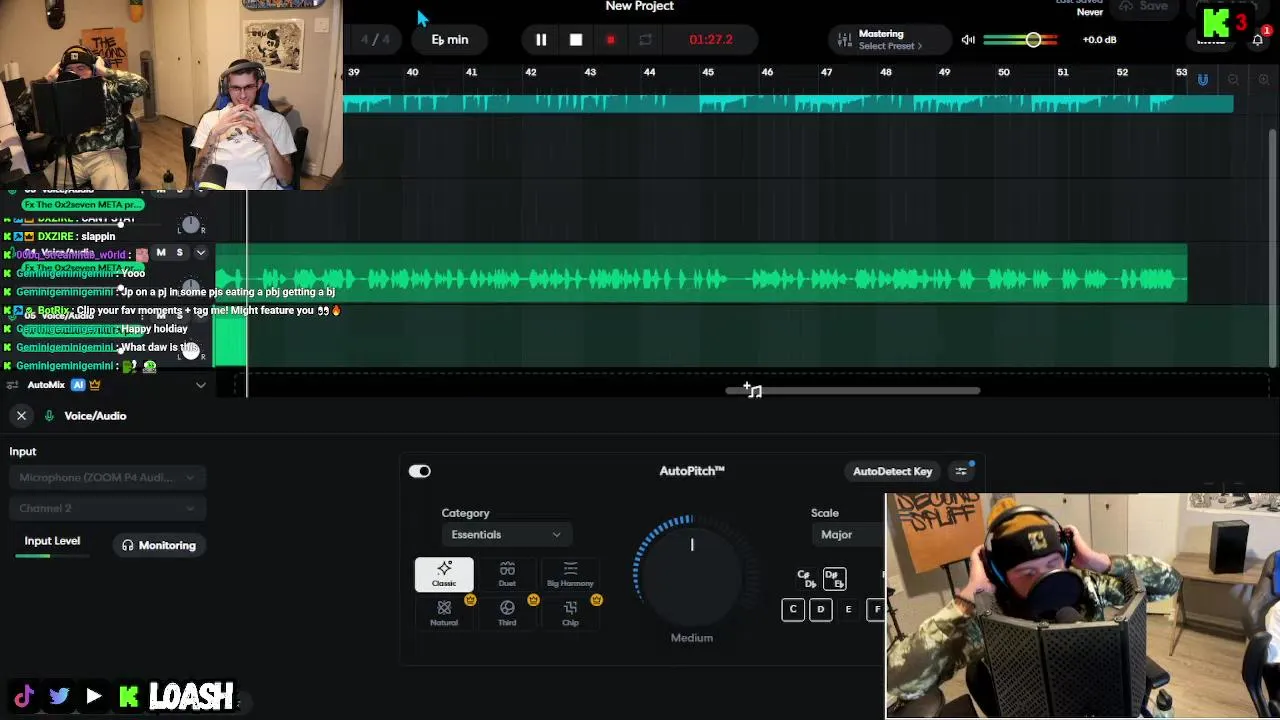Click the add-track music note icon
Viewport: 1280px width, 720px height.
[752, 390]
